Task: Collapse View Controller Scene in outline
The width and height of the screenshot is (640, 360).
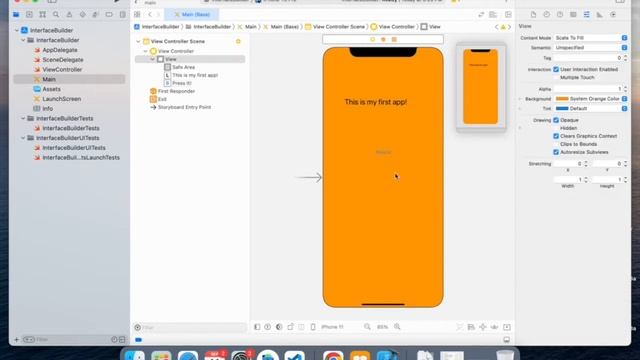Action: [138, 41]
